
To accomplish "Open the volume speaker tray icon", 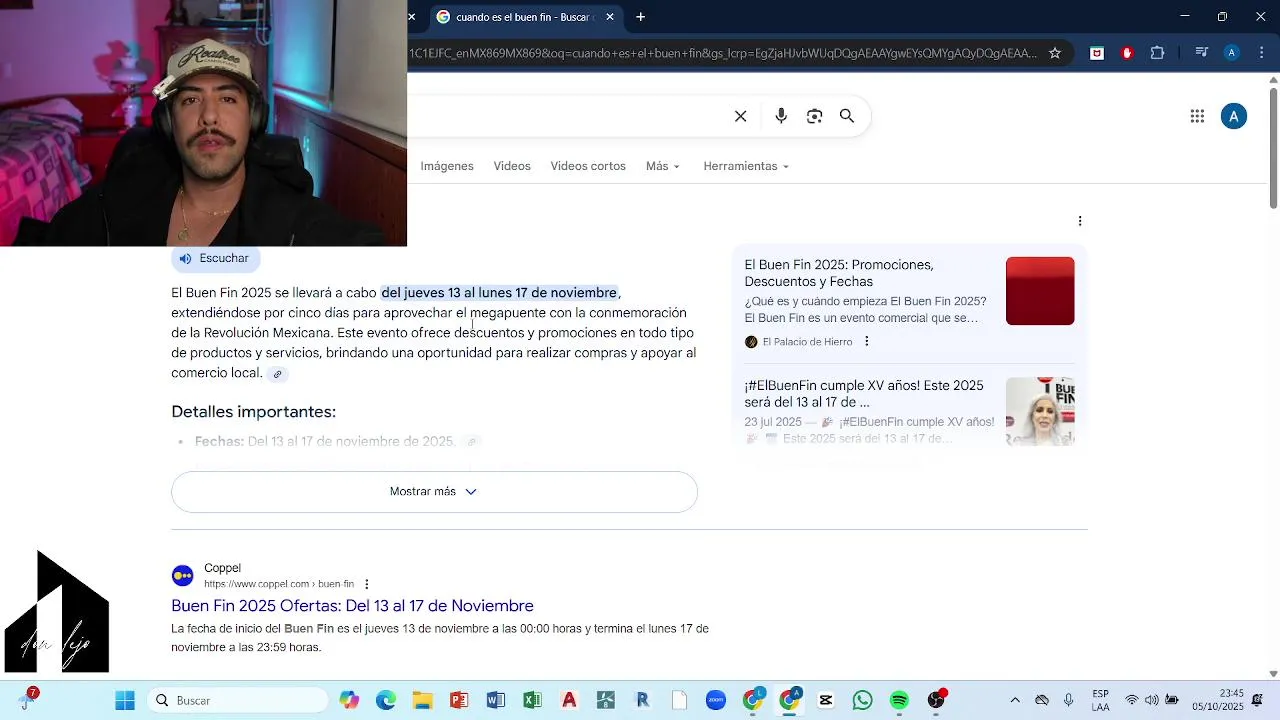I will [1152, 700].
